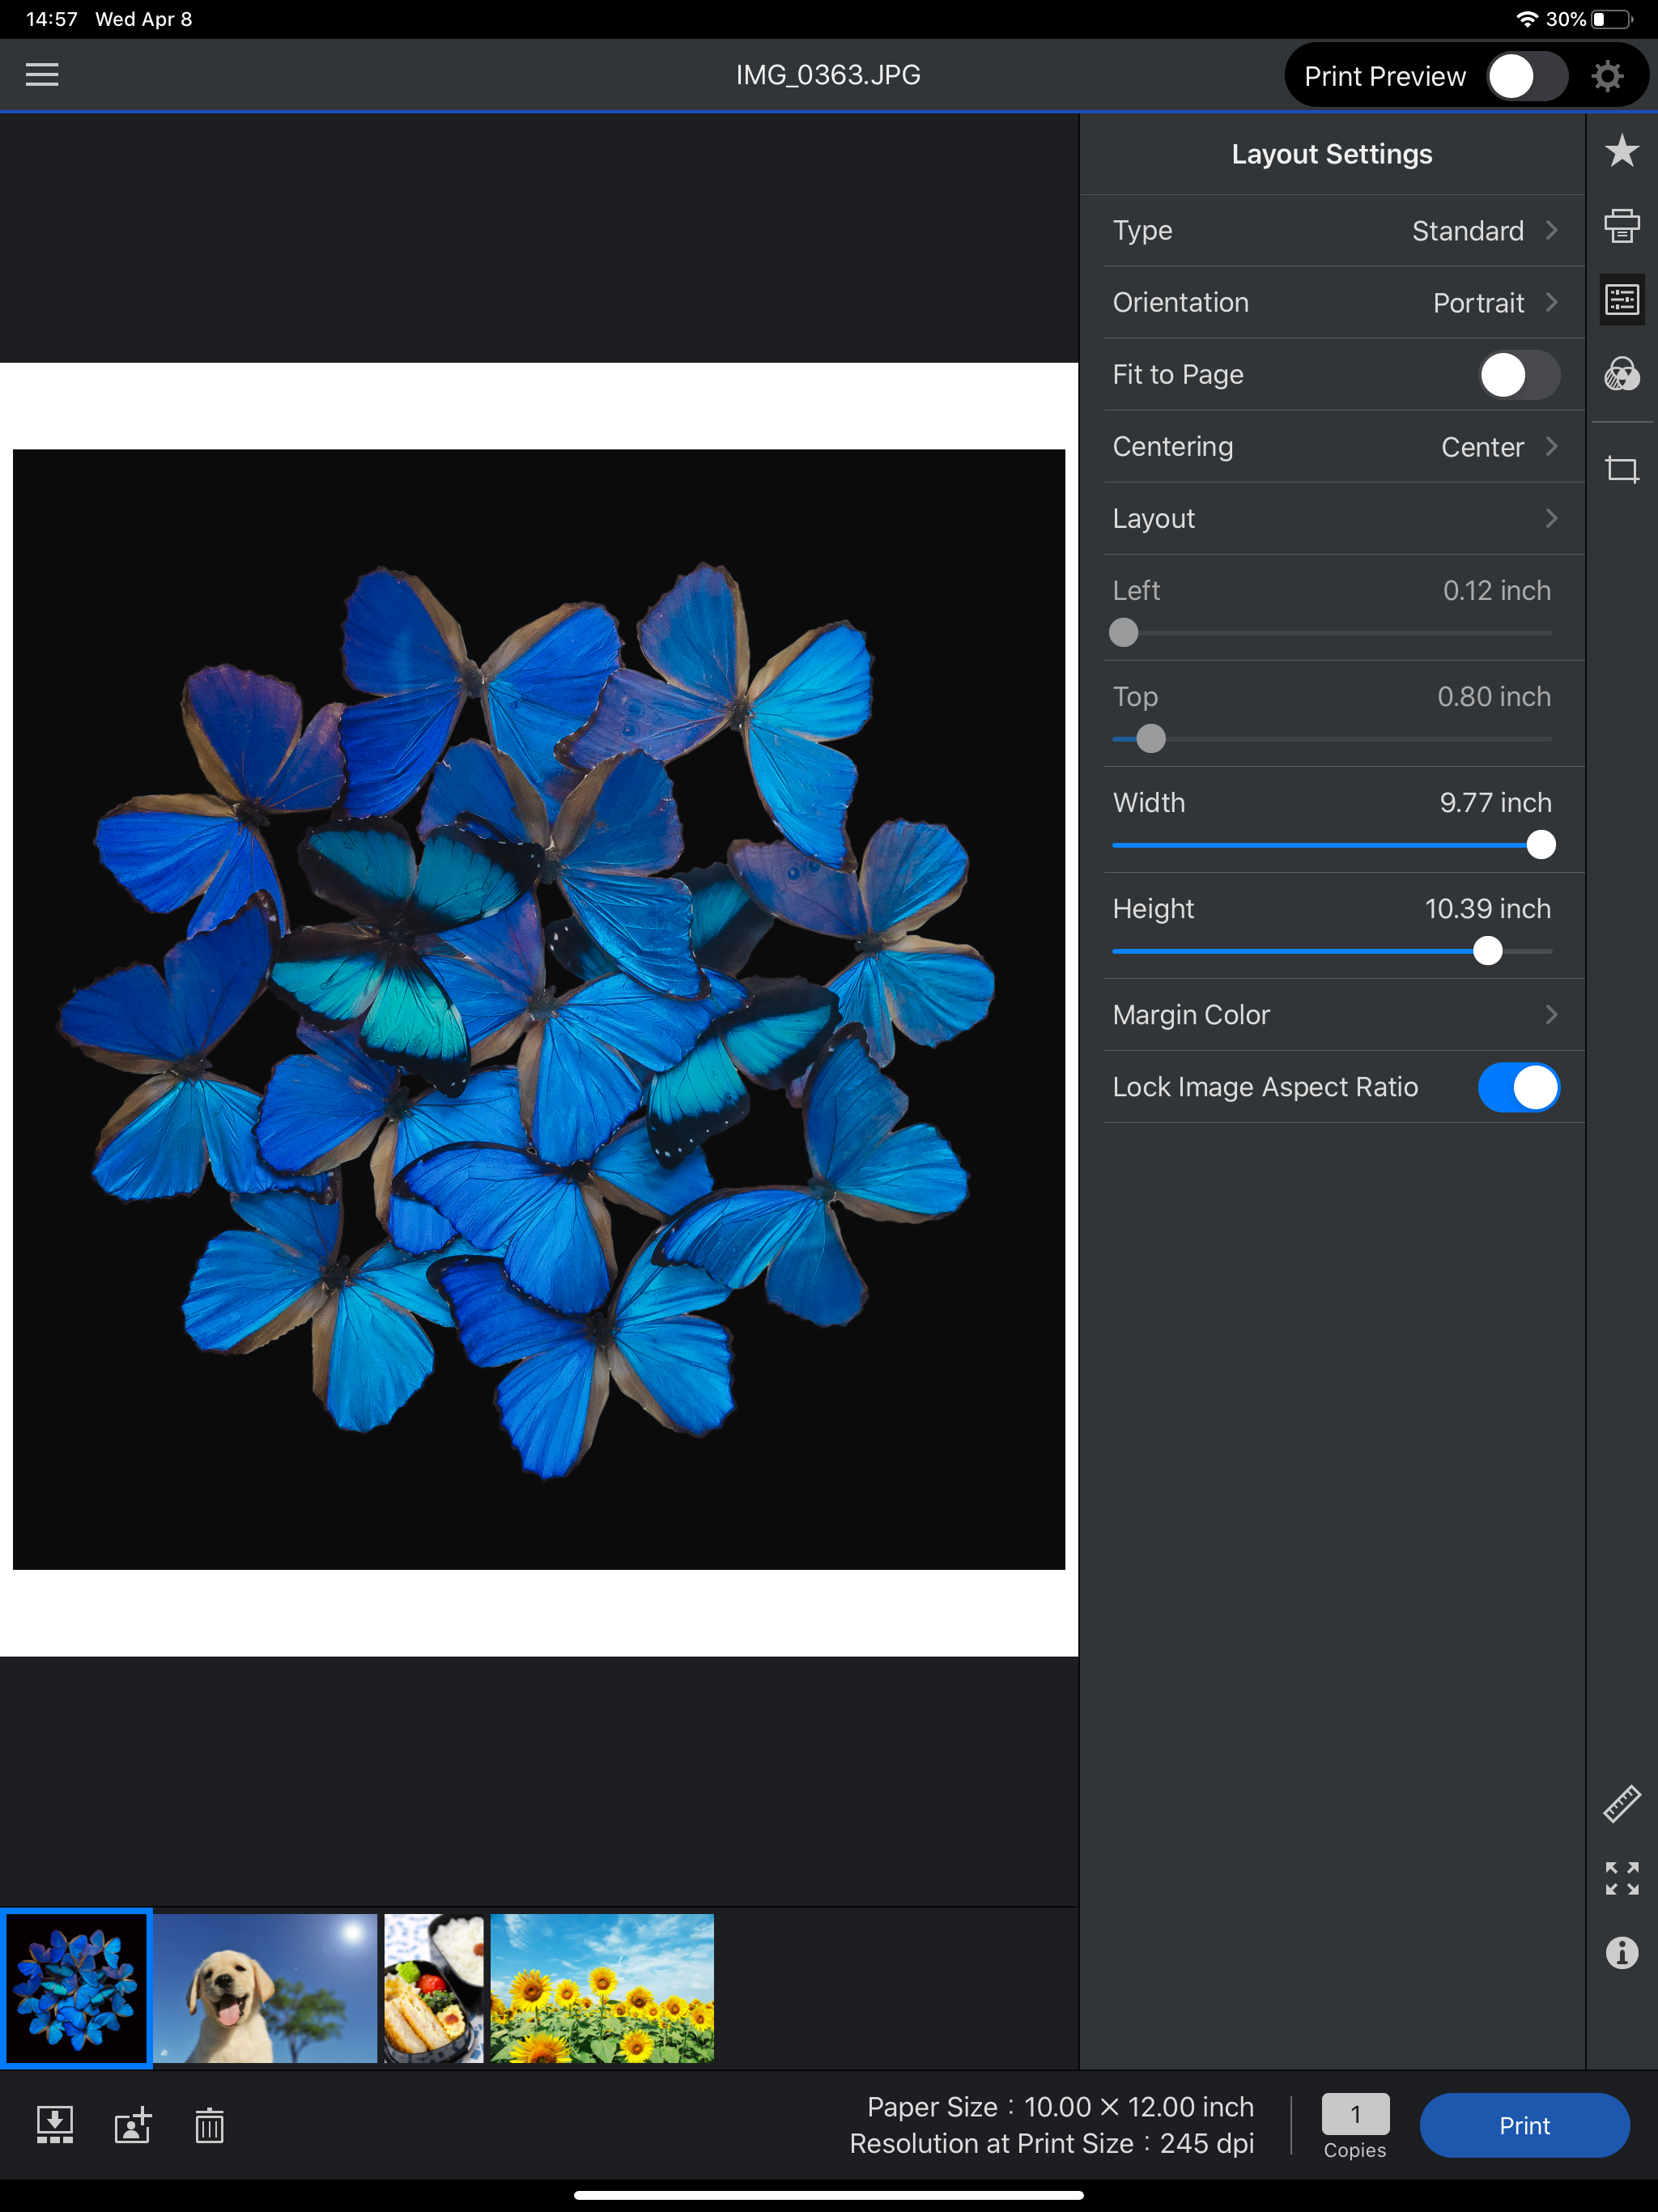Select the crop tool icon
Viewport: 1658px width, 2212px height.
pos(1621,469)
